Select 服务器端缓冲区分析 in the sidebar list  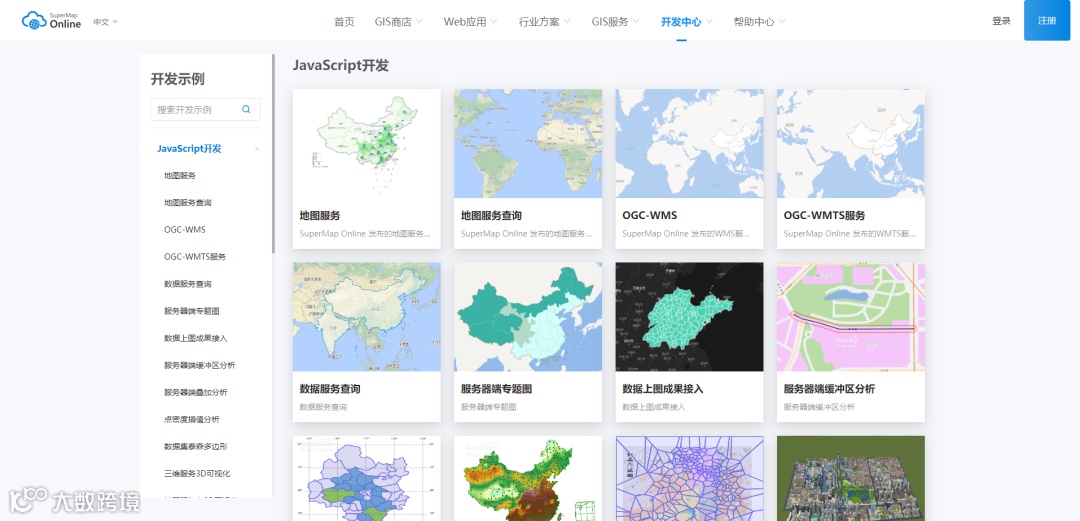[x=200, y=365]
